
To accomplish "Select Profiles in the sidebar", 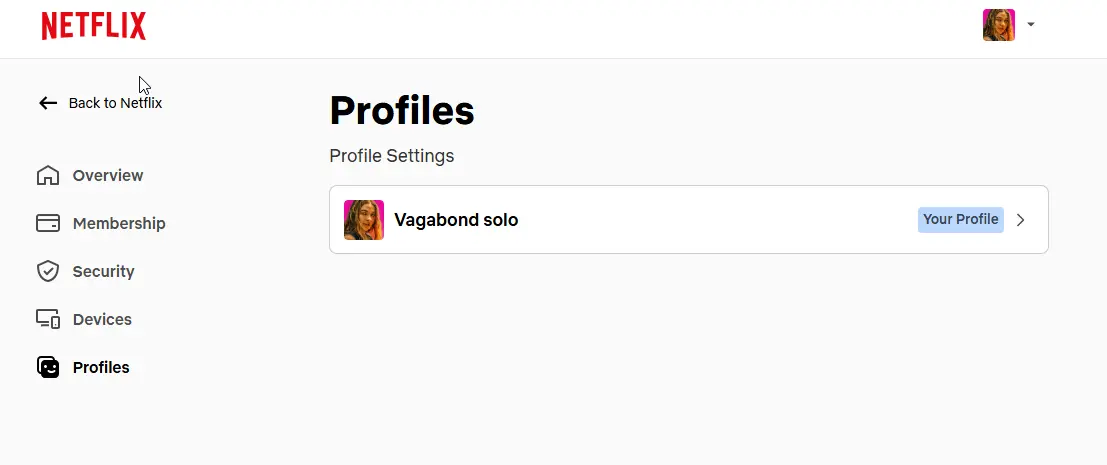I will pyautogui.click(x=101, y=367).
